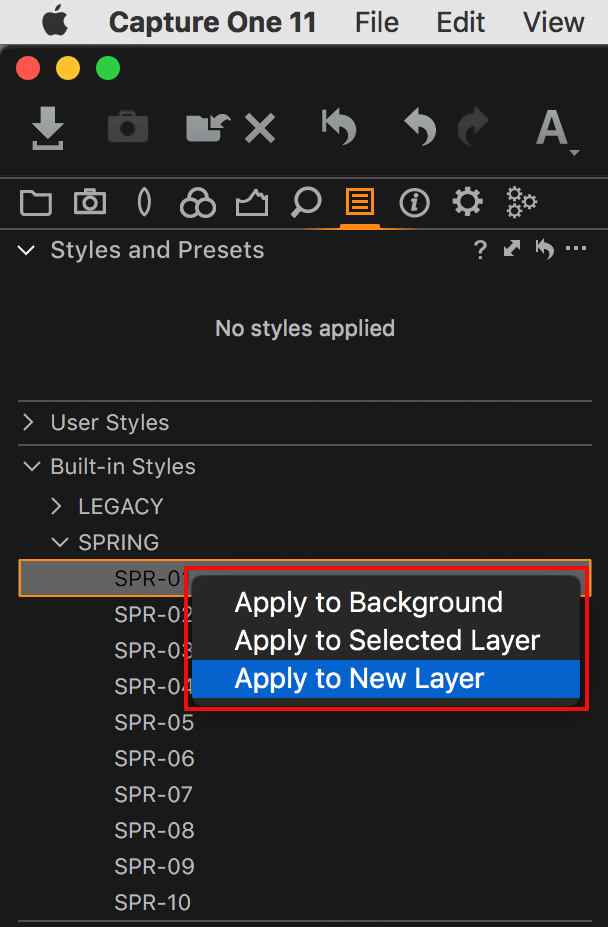This screenshot has height=927, width=608.
Task: Select the SPR-09 style
Action: [154, 867]
